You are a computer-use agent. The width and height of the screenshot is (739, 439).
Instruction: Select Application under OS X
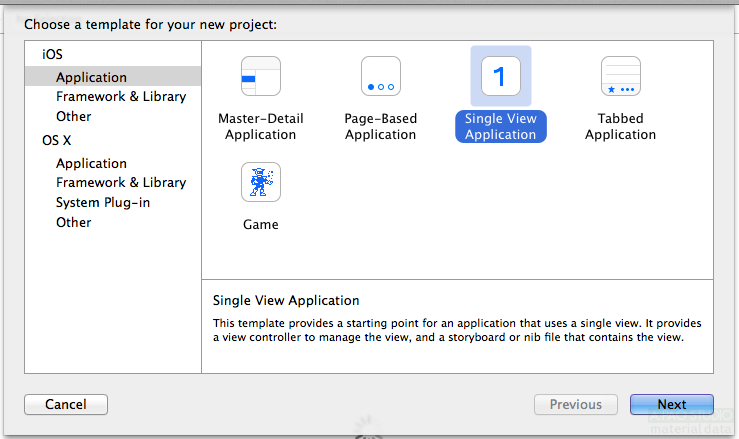[x=91, y=163]
